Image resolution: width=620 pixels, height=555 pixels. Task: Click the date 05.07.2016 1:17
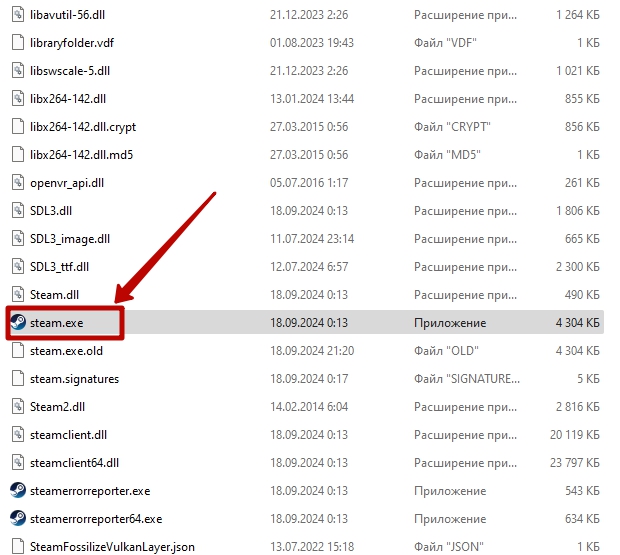pyautogui.click(x=309, y=183)
